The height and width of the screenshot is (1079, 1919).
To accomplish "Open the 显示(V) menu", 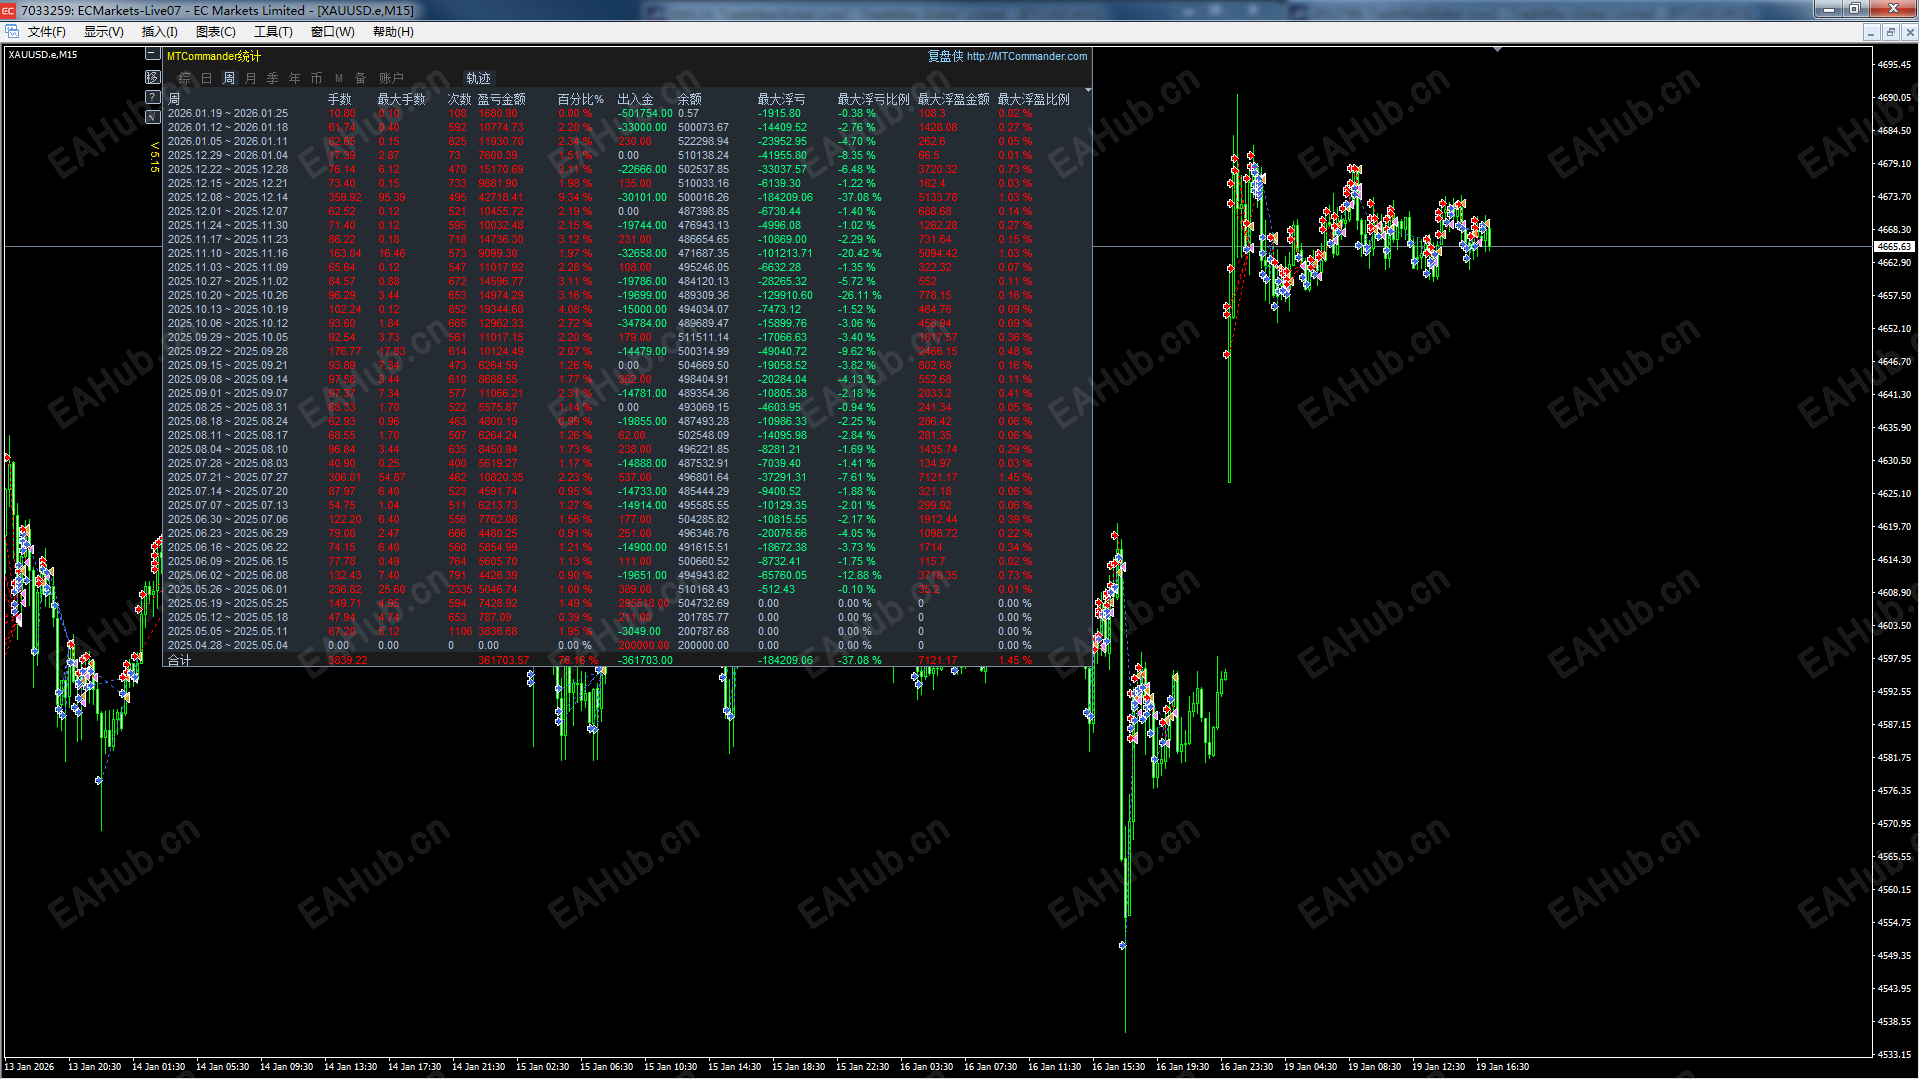I will 103,32.
